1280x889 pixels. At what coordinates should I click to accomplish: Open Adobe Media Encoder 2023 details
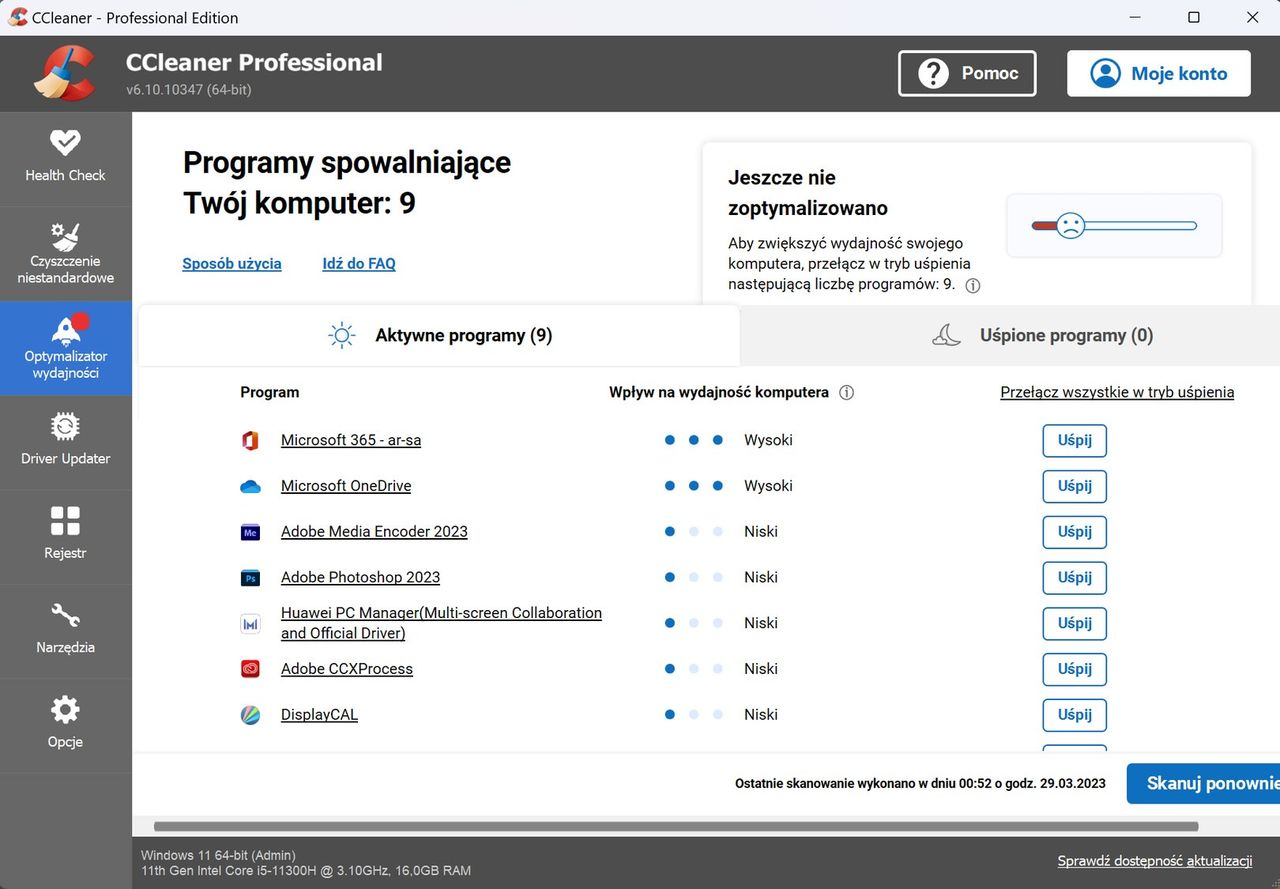click(x=374, y=532)
